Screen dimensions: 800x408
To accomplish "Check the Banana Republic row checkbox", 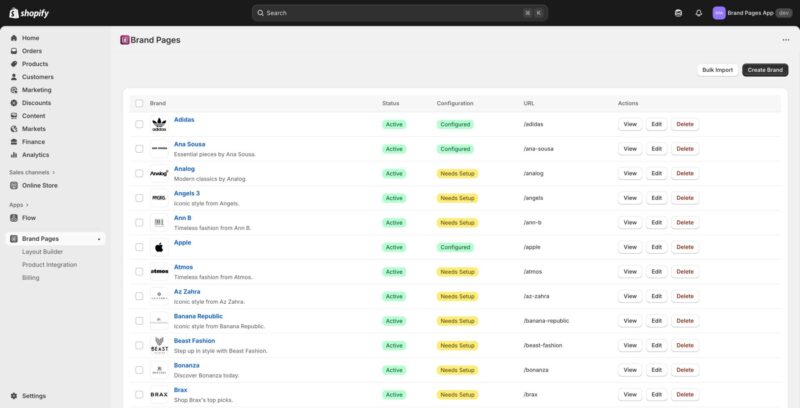I will (139, 321).
